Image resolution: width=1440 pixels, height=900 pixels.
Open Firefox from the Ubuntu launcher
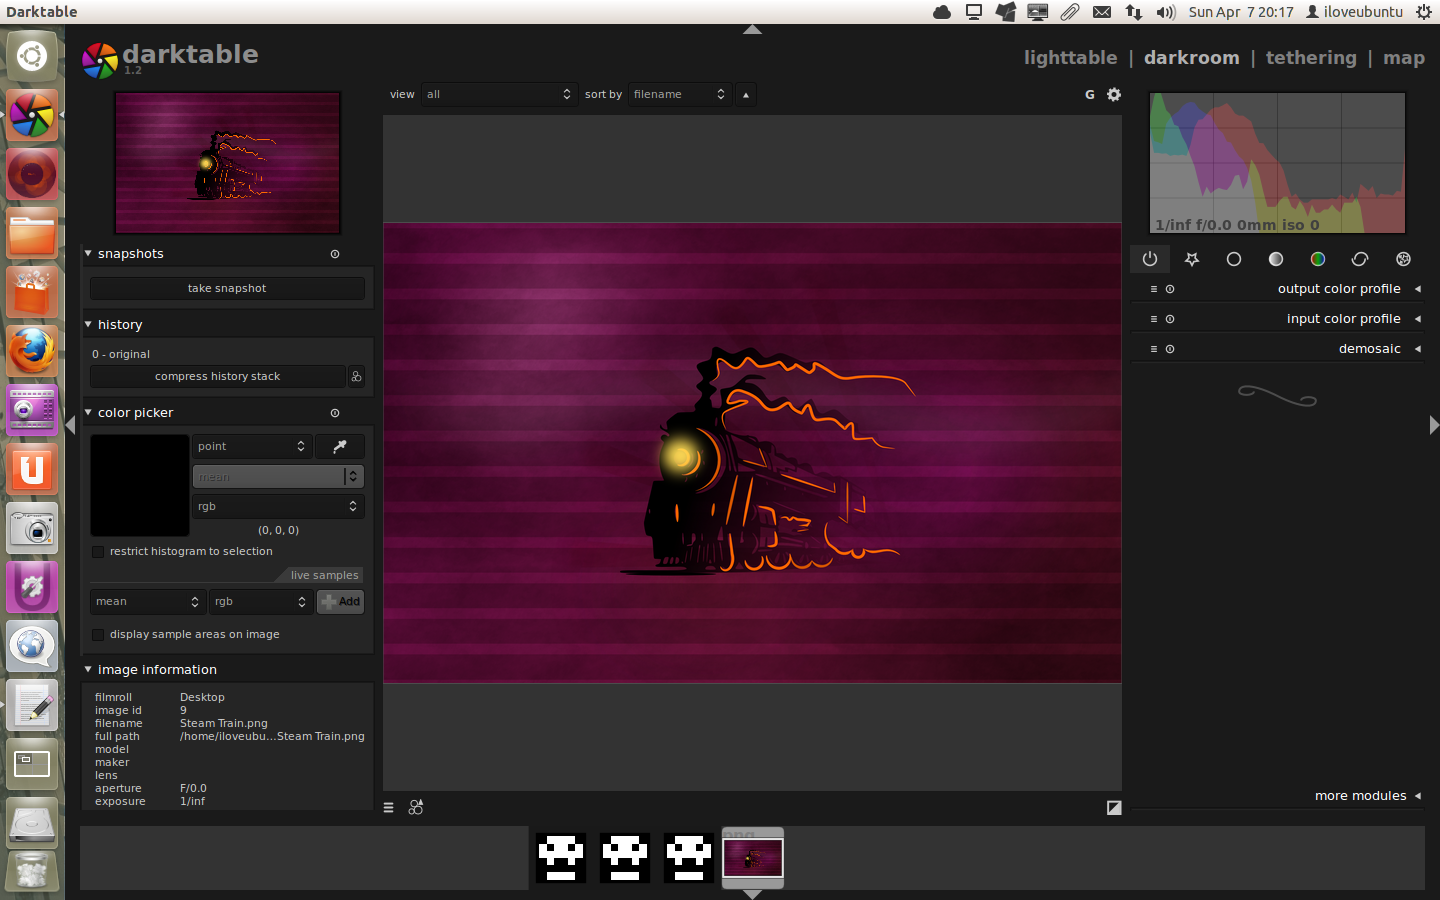click(32, 351)
